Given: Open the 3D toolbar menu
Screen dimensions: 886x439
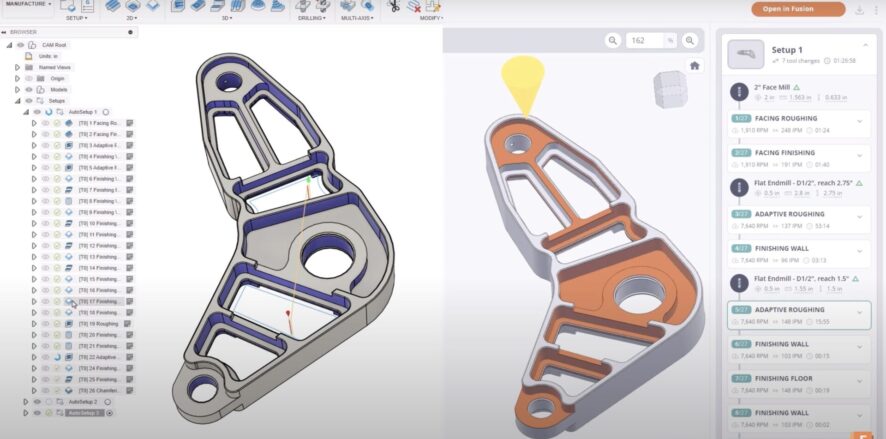Looking at the screenshot, I should [x=226, y=18].
